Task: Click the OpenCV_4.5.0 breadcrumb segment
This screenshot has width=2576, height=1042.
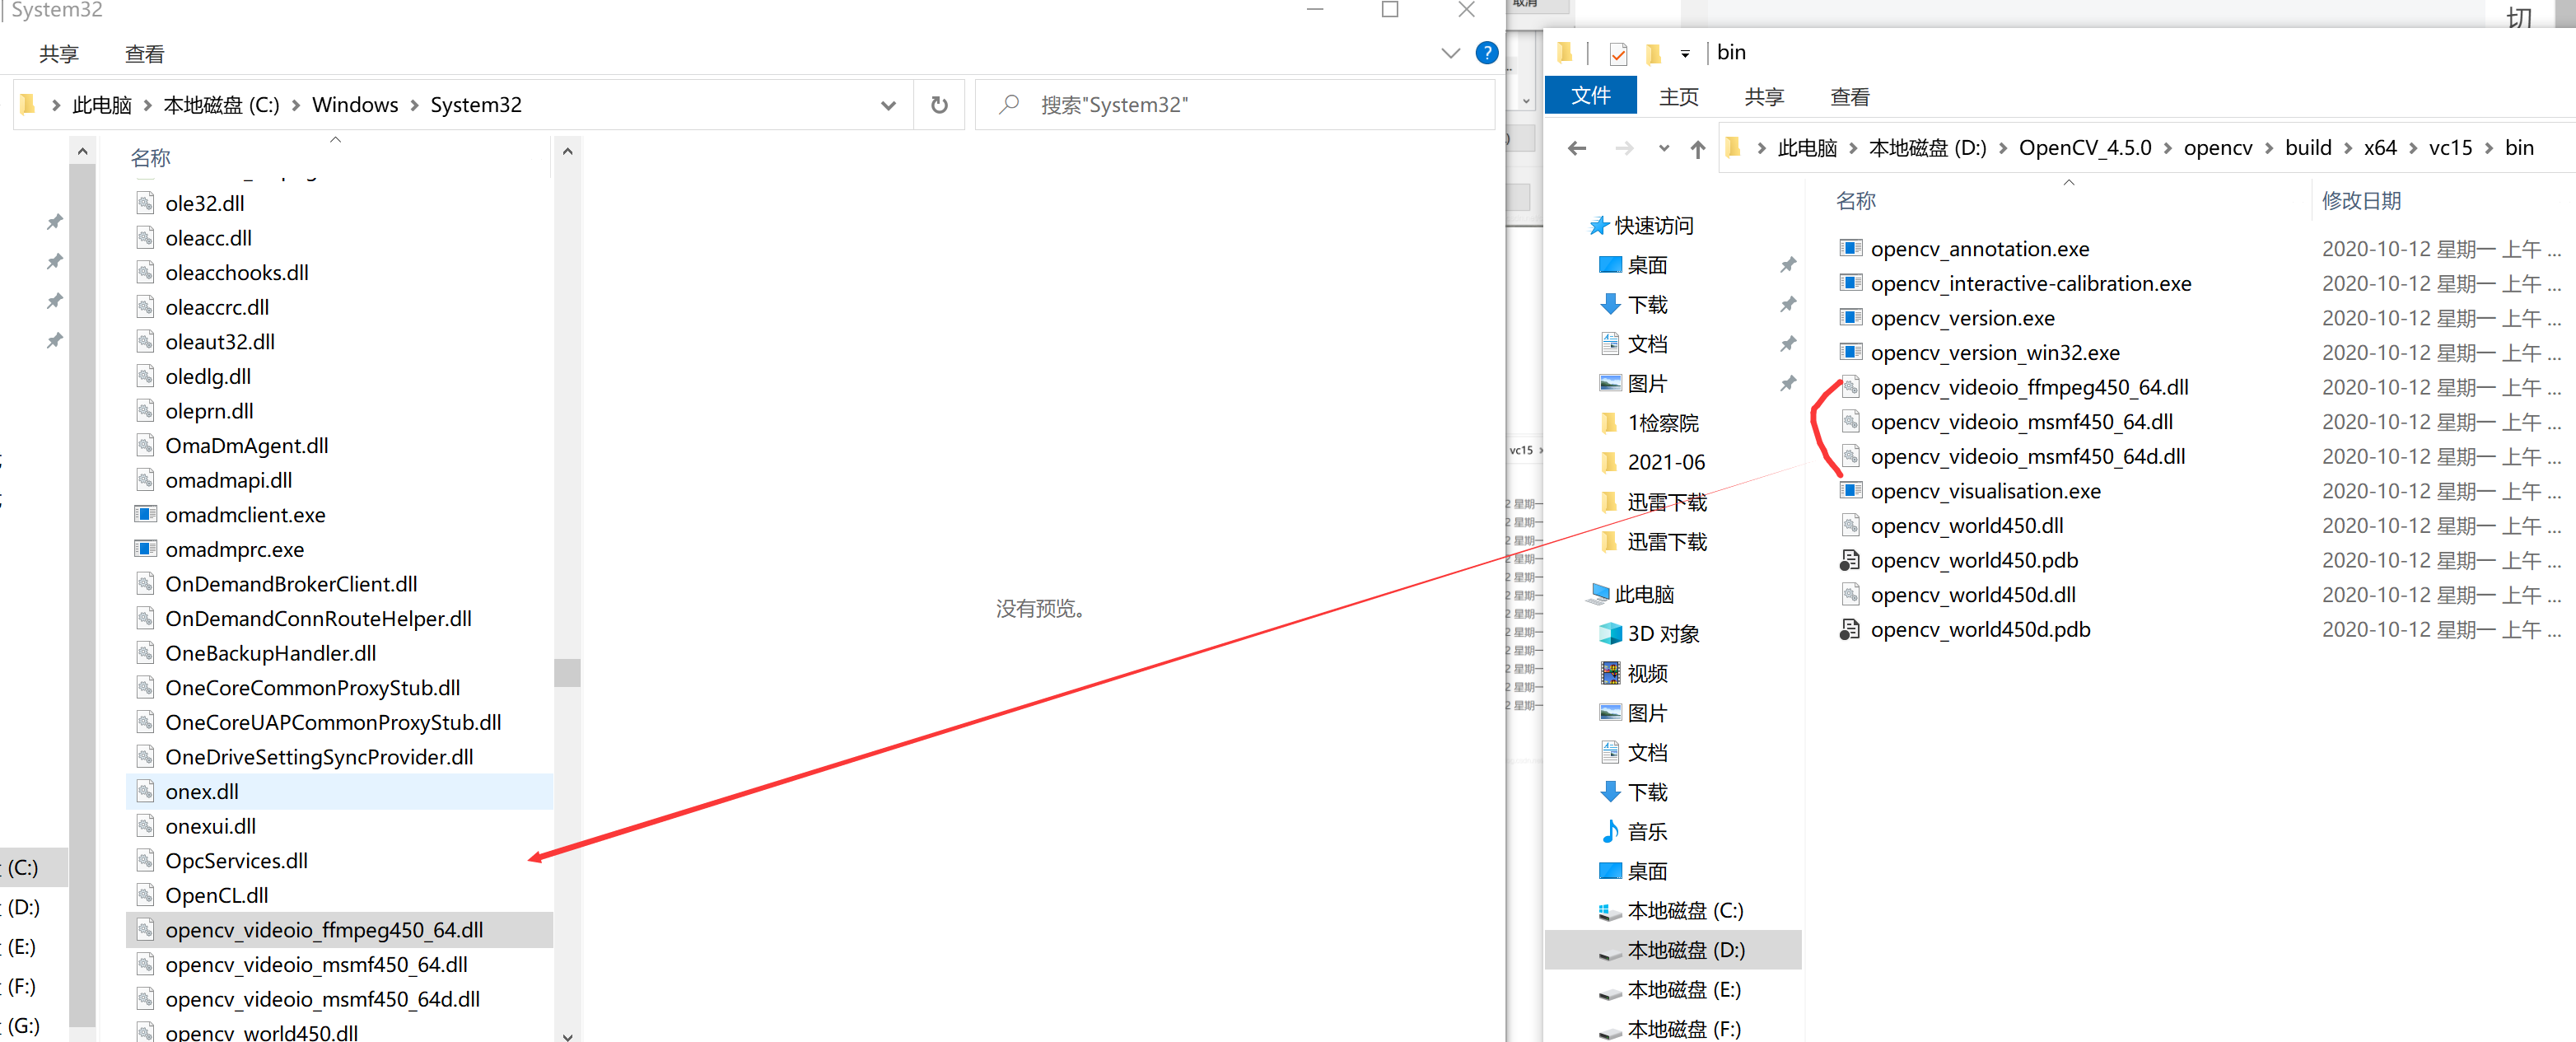Action: coord(2084,148)
